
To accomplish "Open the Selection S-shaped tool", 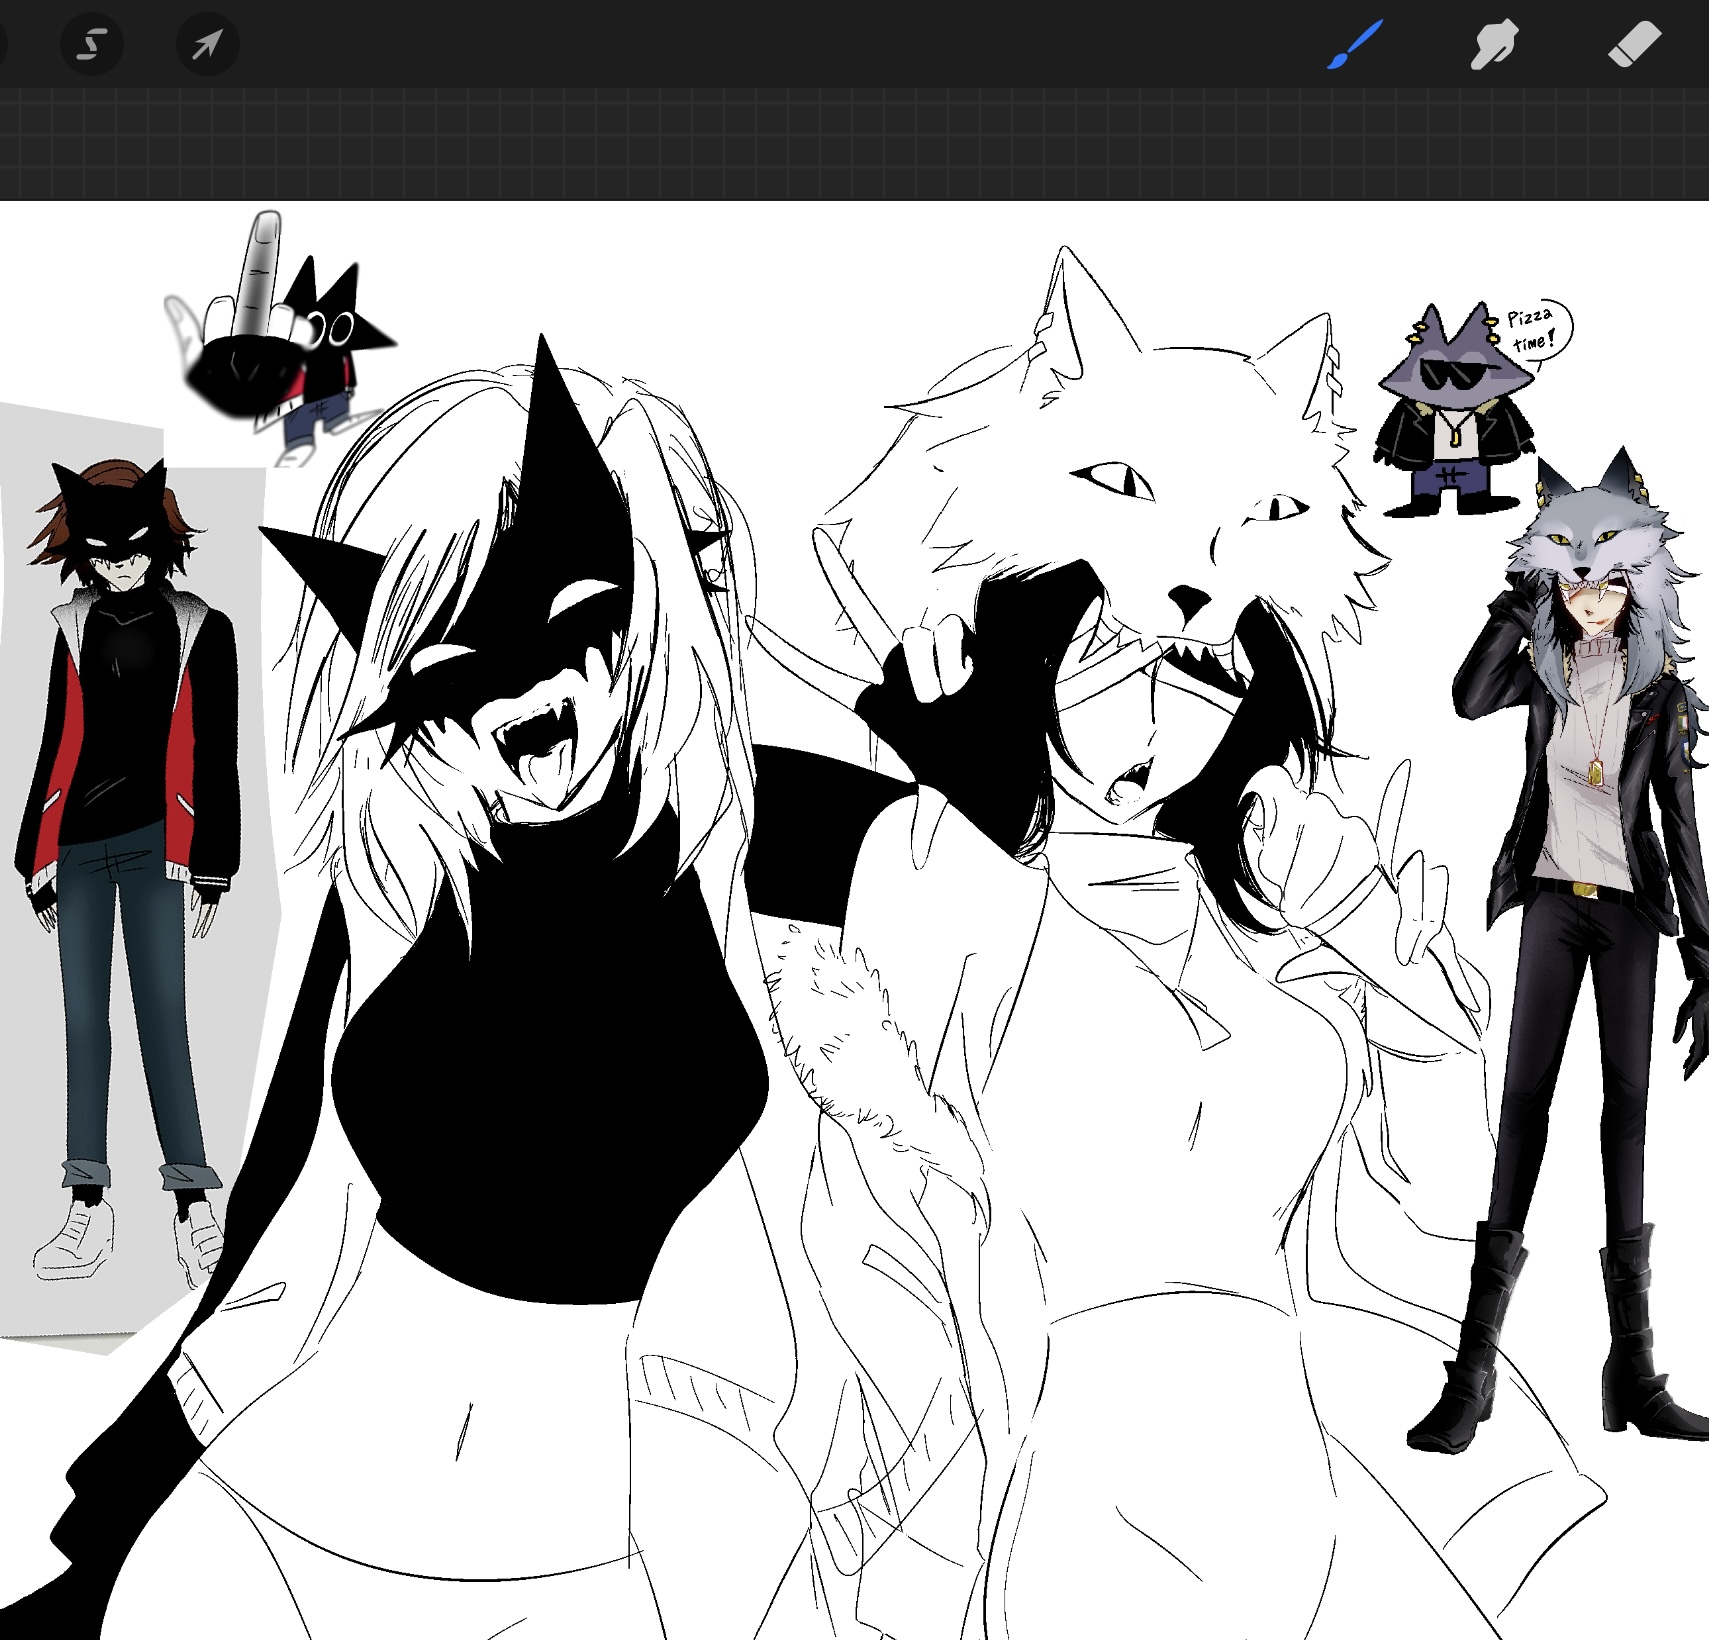I will [92, 45].
